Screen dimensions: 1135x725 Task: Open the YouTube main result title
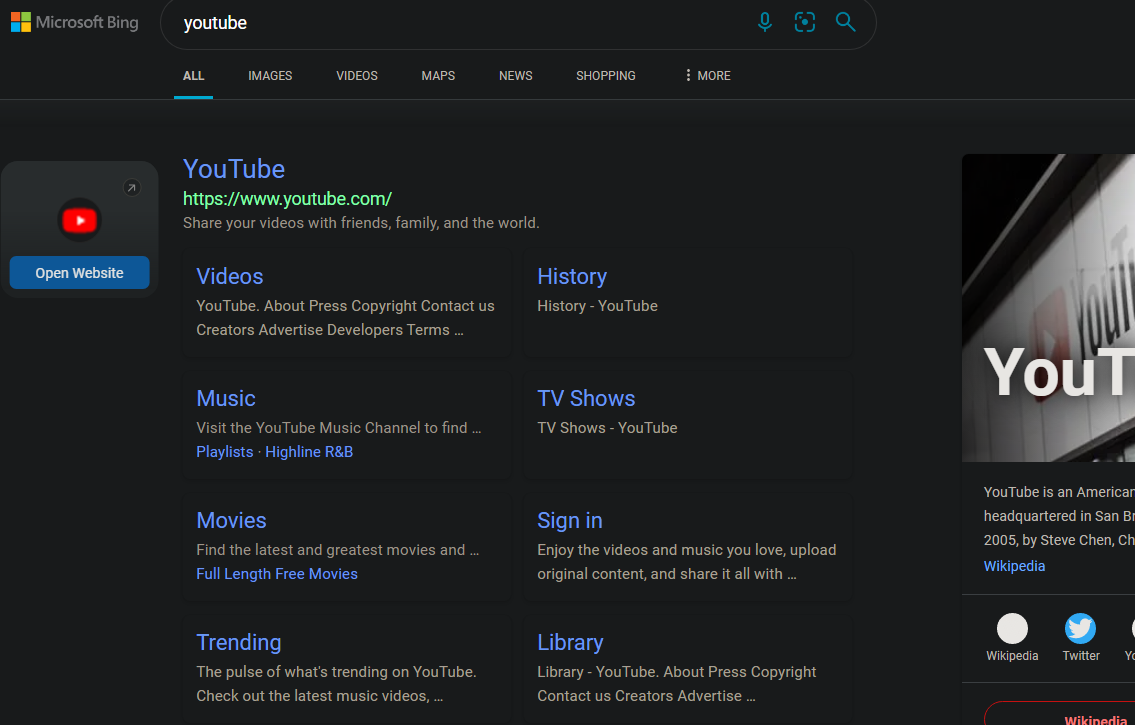[234, 169]
